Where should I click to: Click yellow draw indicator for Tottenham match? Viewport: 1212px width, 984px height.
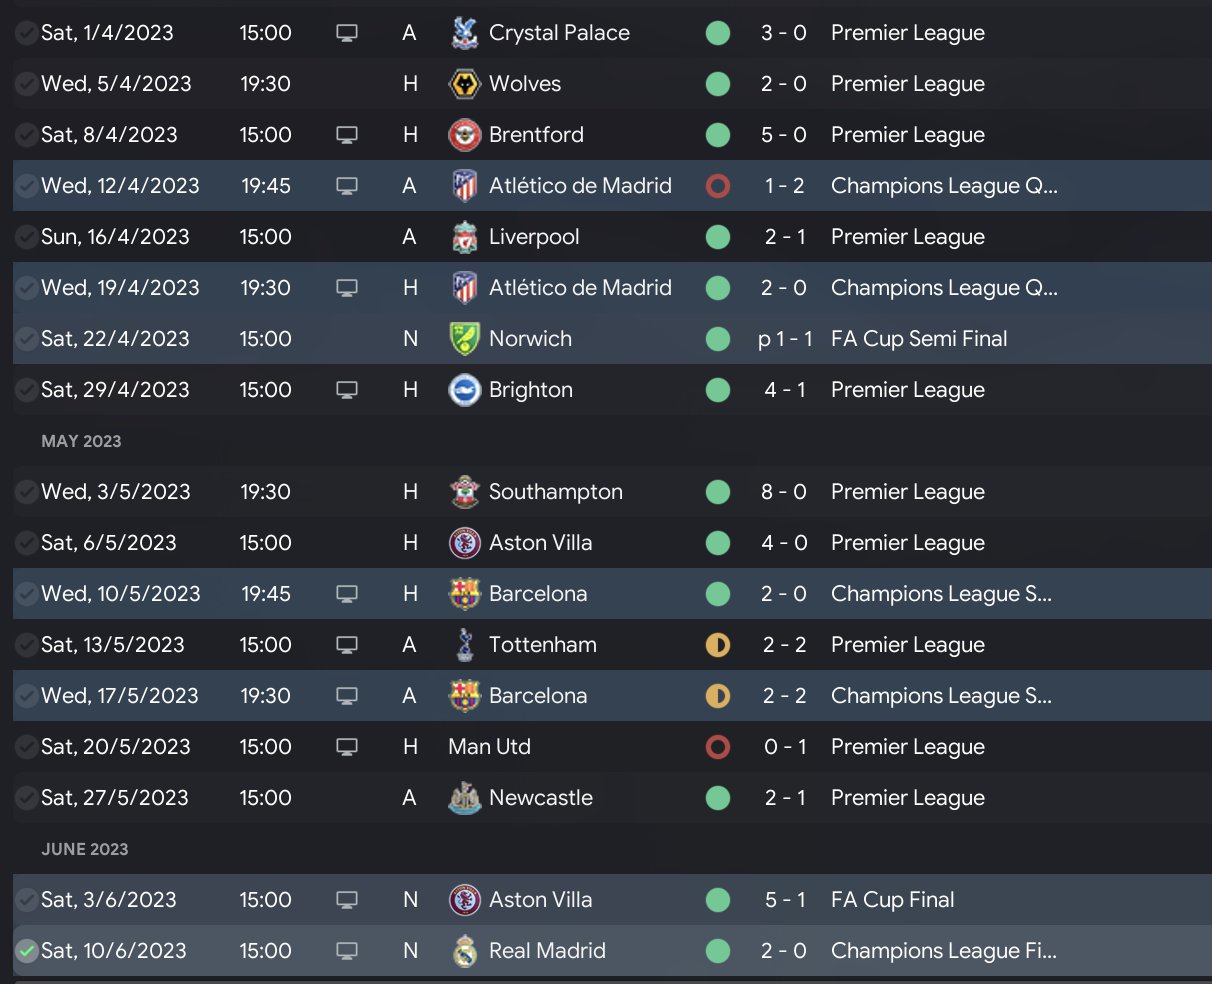[718, 645]
